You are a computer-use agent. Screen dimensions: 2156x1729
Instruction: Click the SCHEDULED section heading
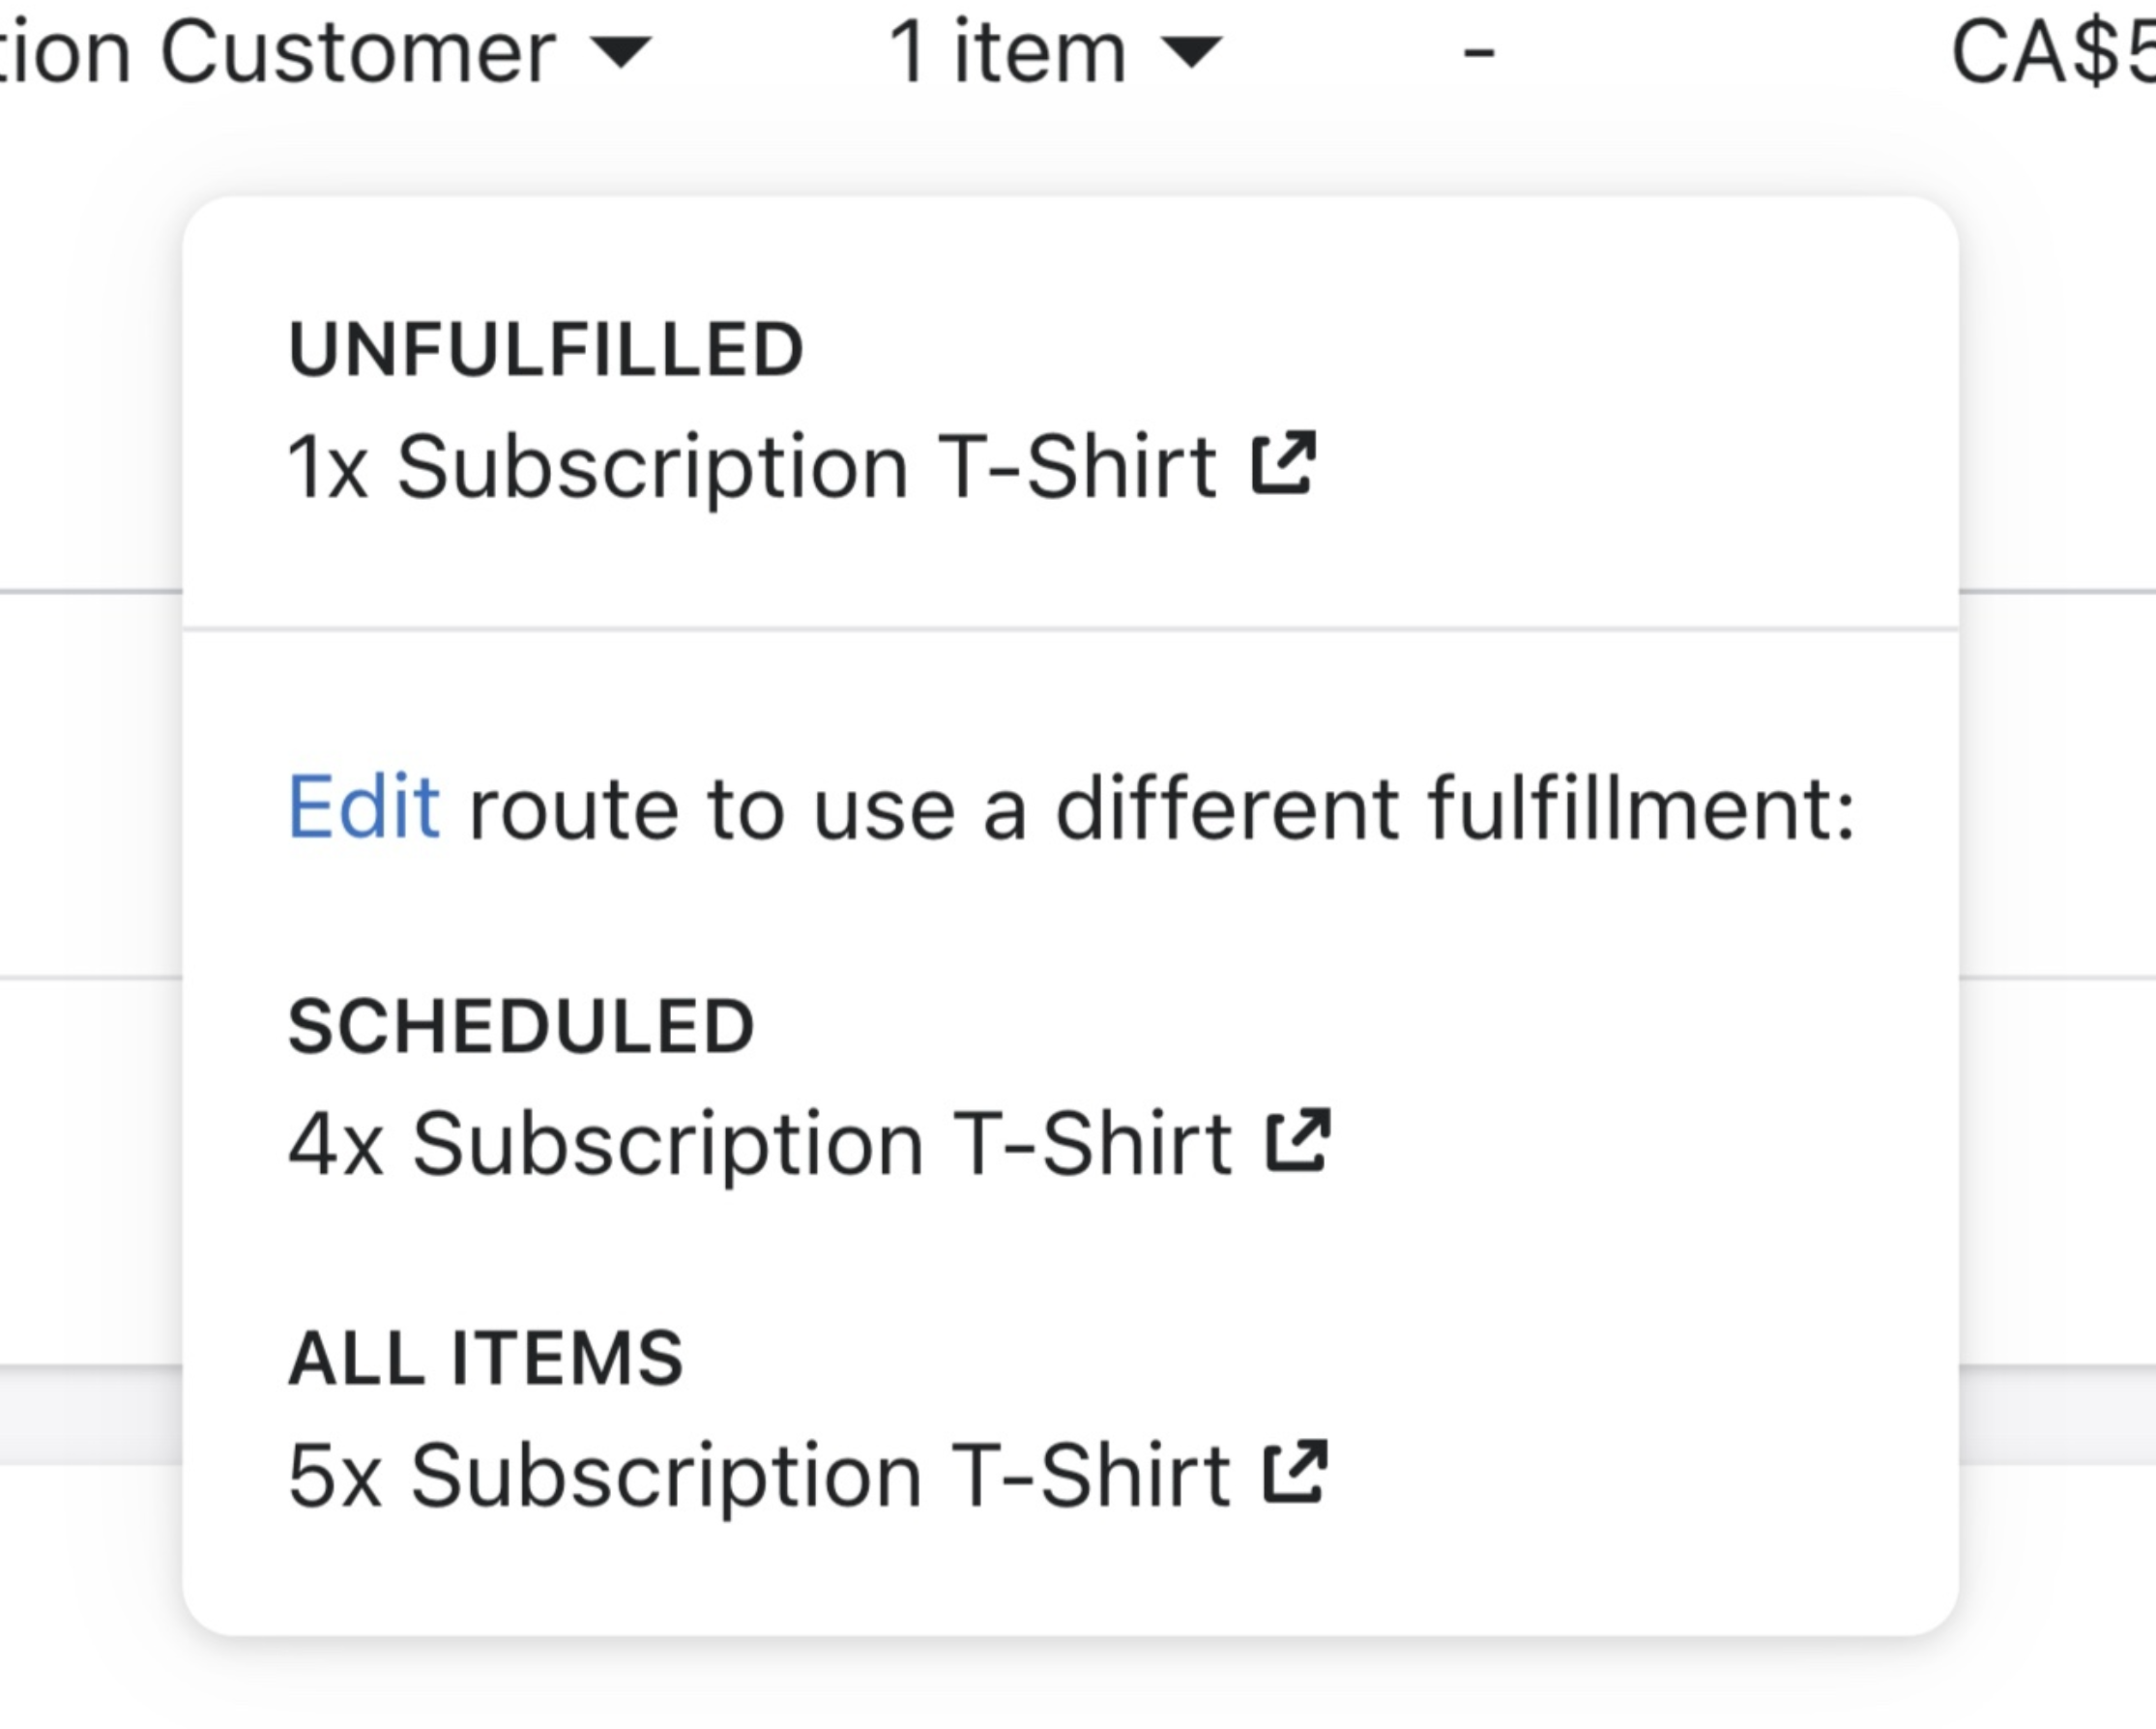point(520,1027)
